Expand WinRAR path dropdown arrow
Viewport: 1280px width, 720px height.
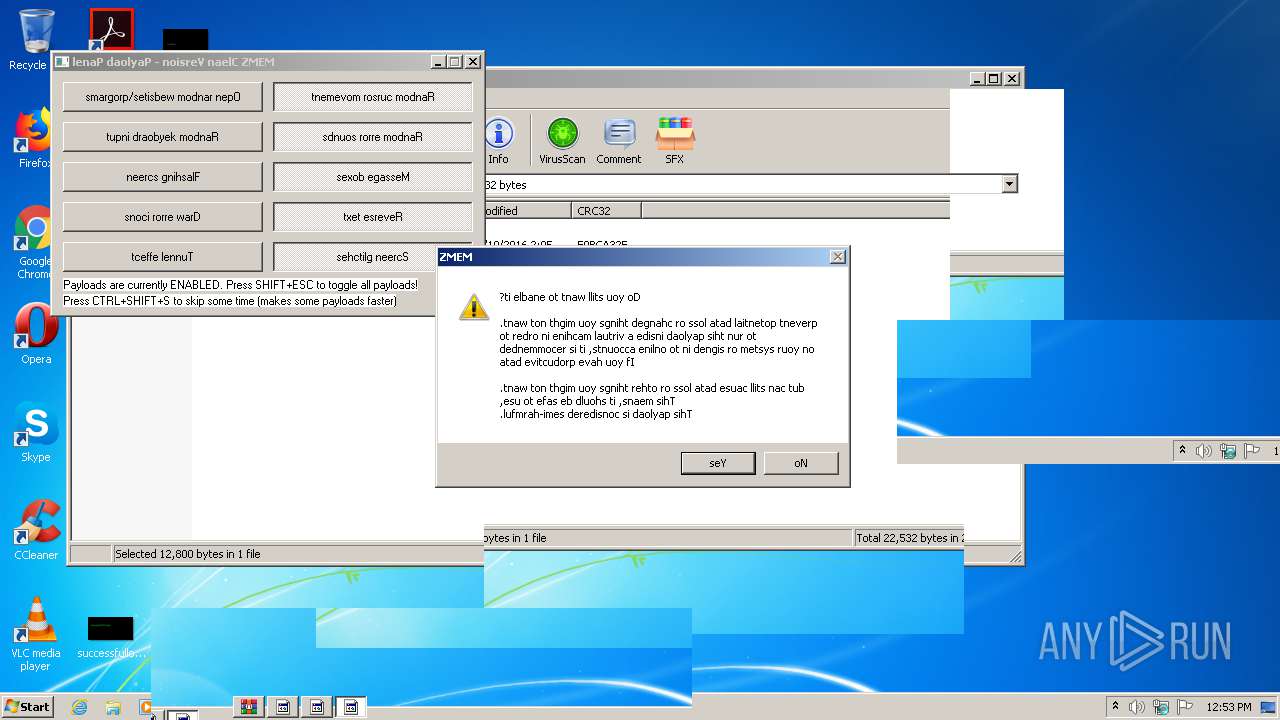[x=1009, y=184]
